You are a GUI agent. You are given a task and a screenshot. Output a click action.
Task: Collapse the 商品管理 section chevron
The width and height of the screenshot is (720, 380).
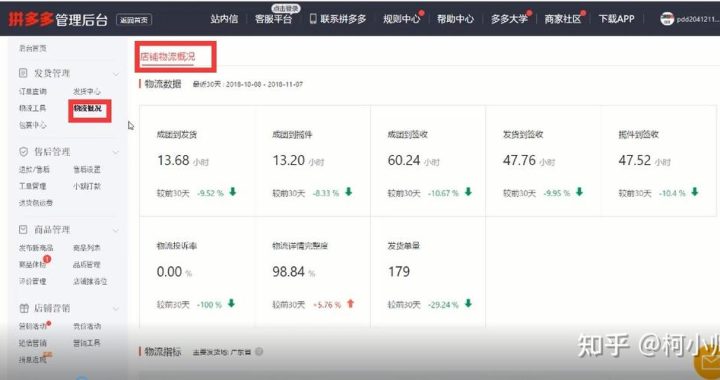point(116,230)
